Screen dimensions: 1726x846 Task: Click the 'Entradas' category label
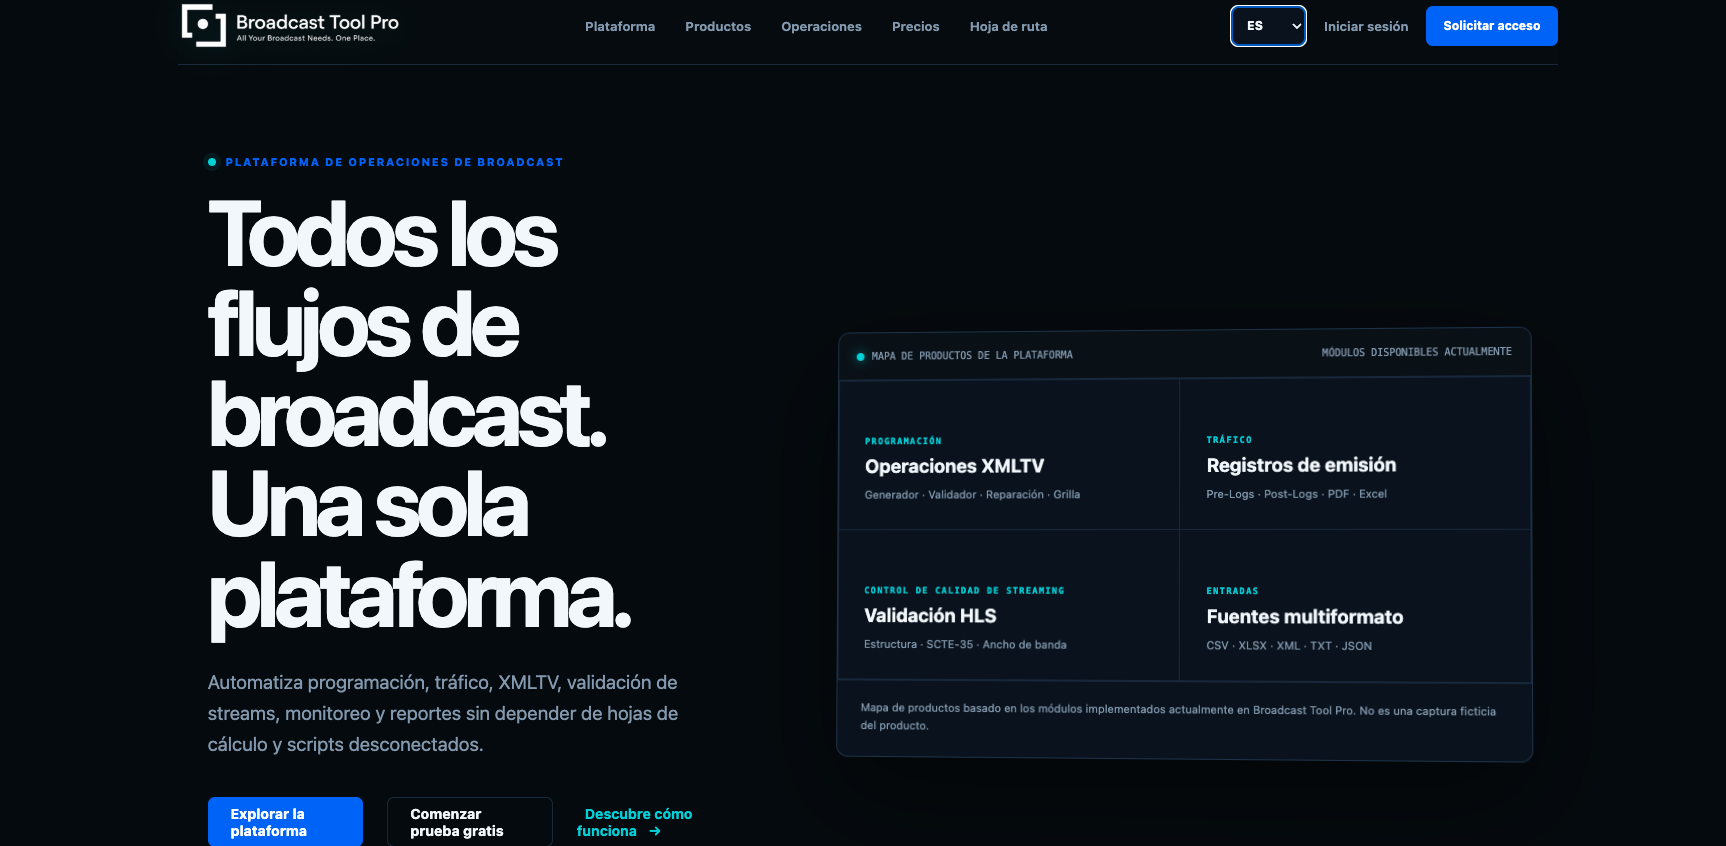[1232, 591]
